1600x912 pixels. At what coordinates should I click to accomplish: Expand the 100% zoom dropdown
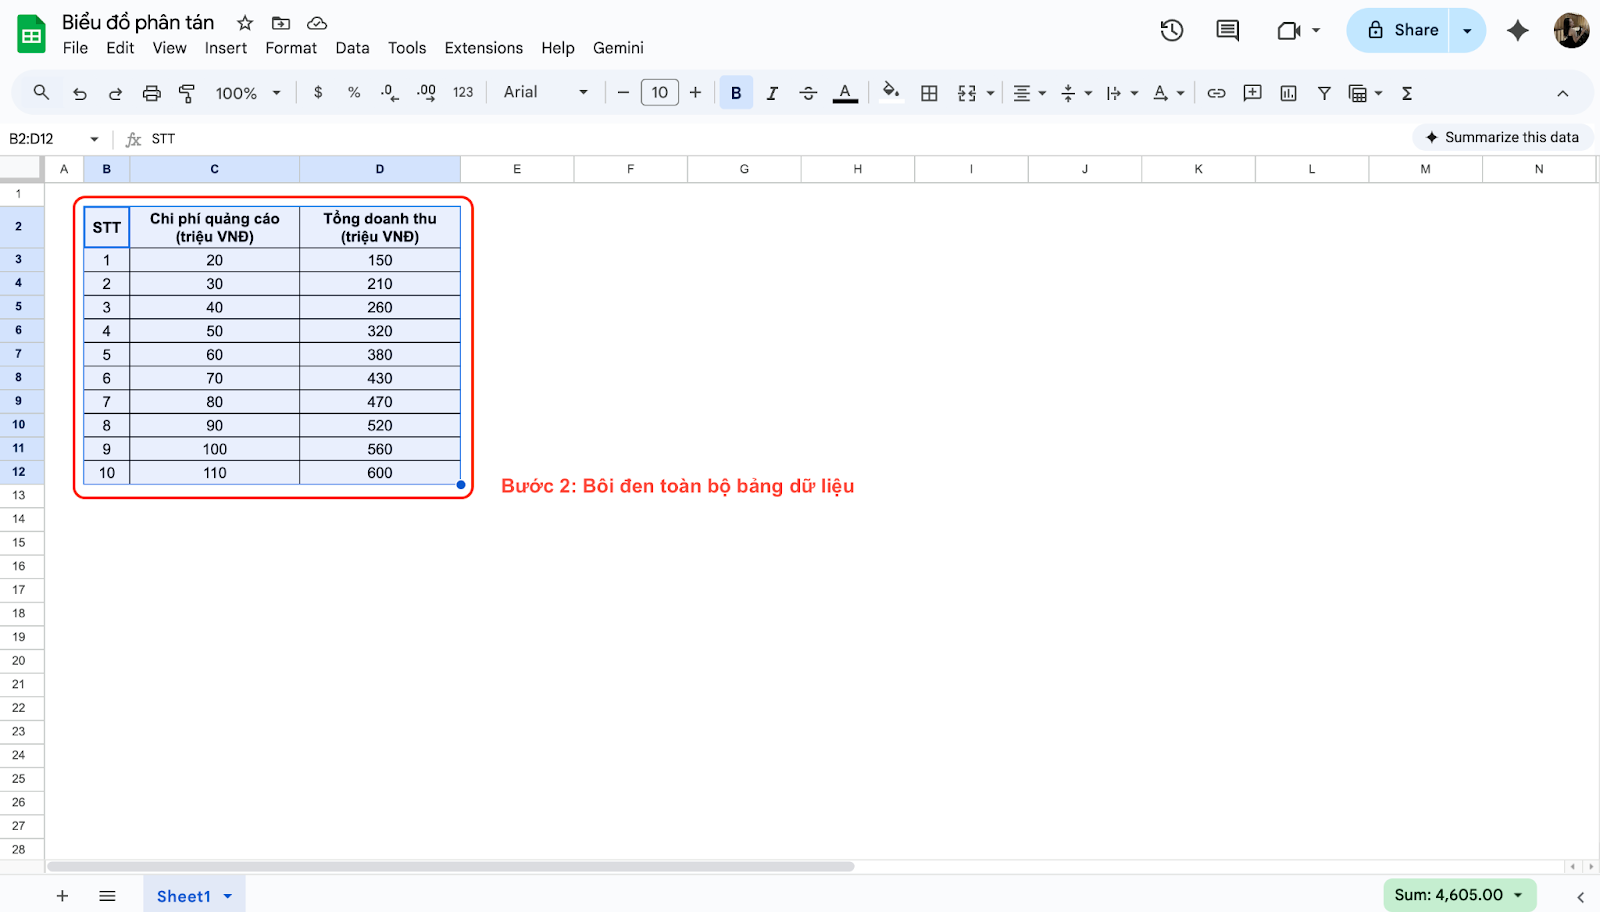pyautogui.click(x=248, y=93)
